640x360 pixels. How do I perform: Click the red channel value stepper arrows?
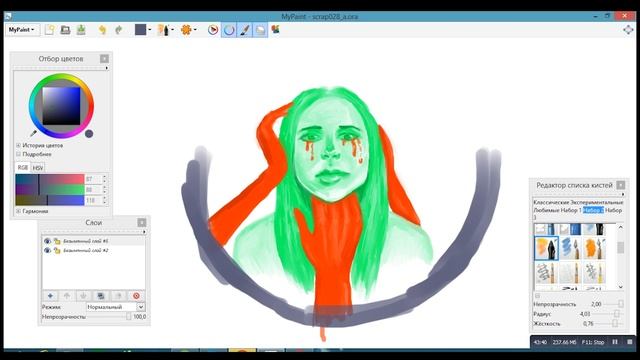click(x=105, y=179)
